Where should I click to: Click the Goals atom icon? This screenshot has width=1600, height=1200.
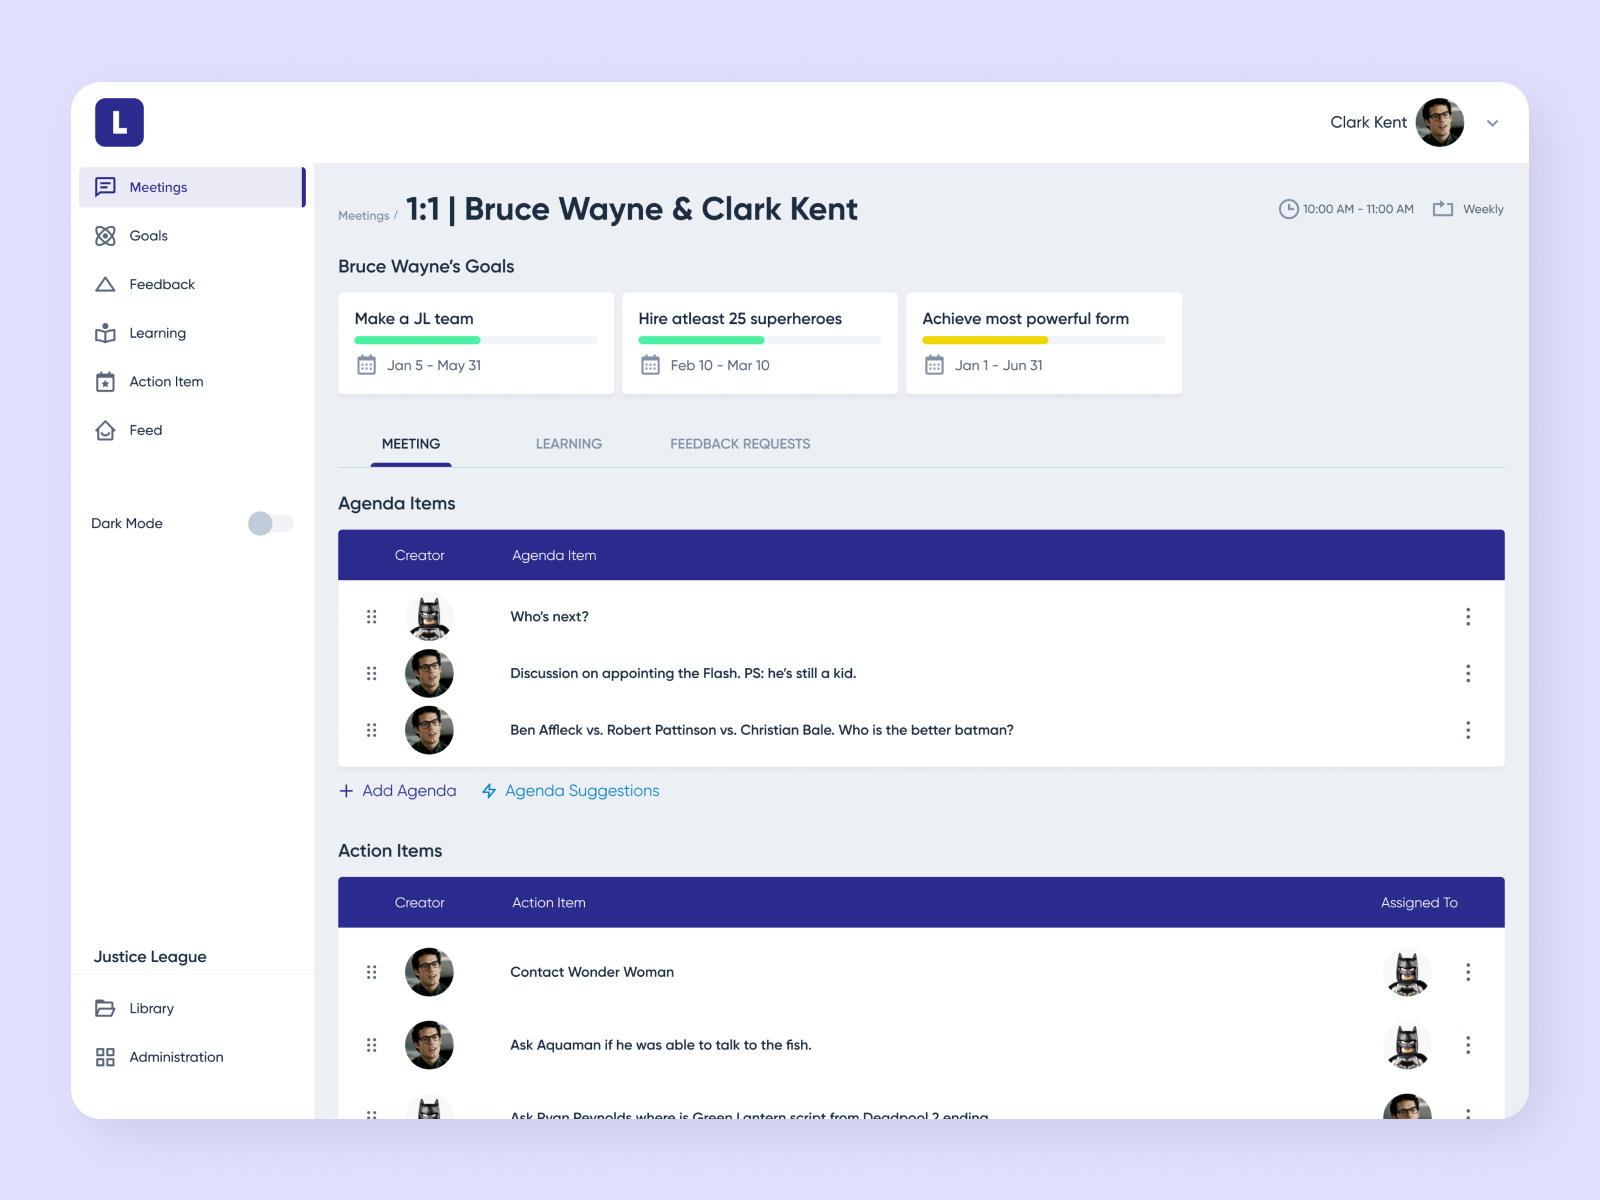(105, 236)
